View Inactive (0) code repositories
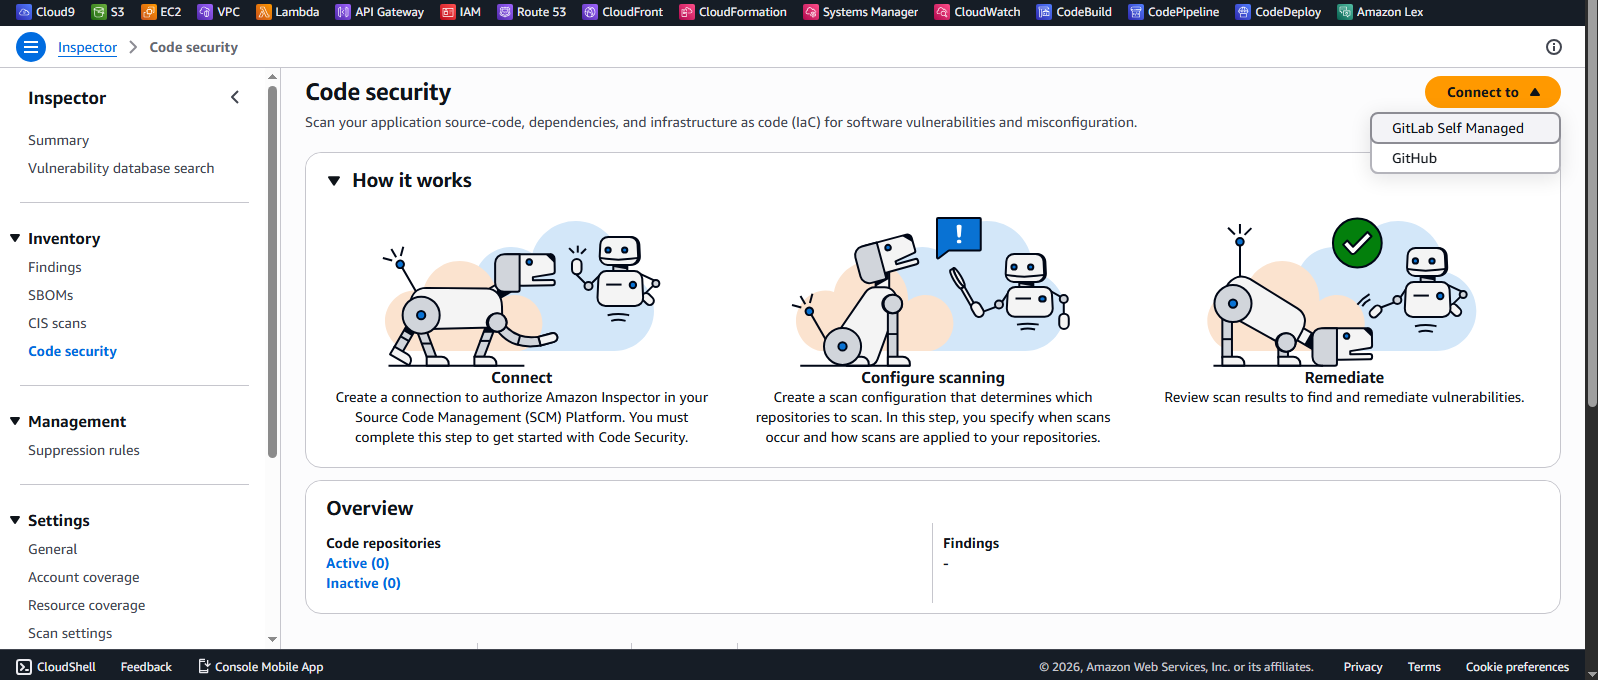 (363, 583)
